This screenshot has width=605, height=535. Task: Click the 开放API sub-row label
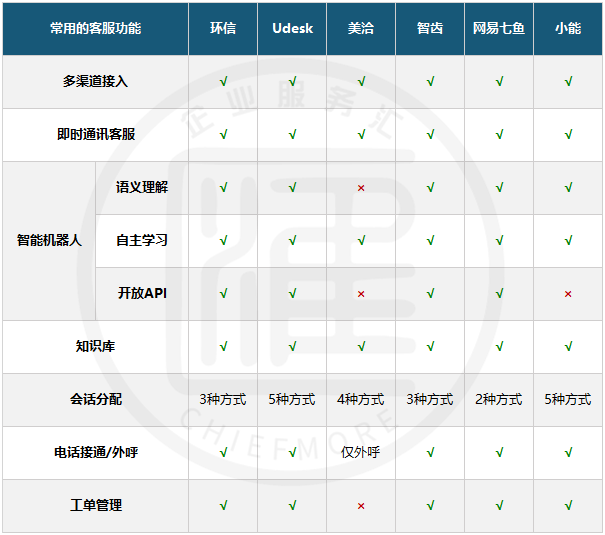(x=142, y=293)
